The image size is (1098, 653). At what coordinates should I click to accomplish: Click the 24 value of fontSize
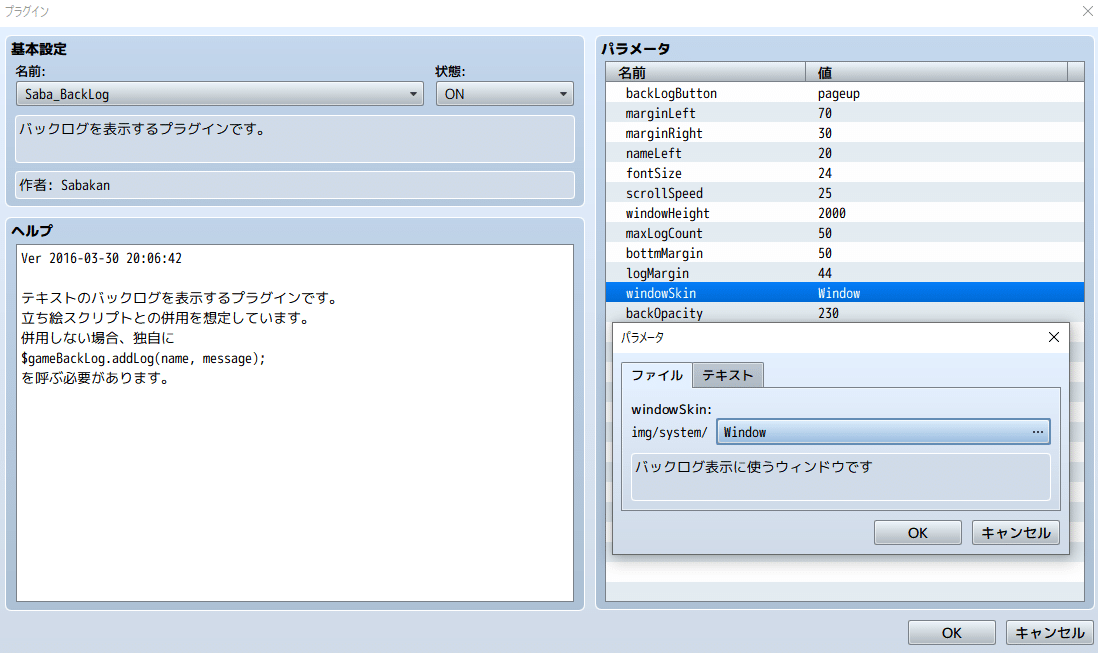(x=824, y=173)
